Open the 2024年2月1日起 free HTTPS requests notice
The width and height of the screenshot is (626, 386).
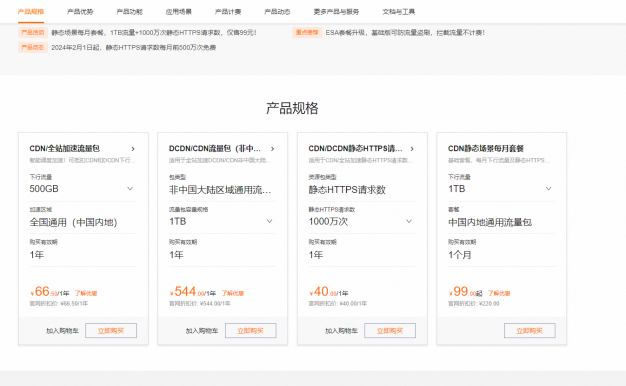click(x=134, y=48)
